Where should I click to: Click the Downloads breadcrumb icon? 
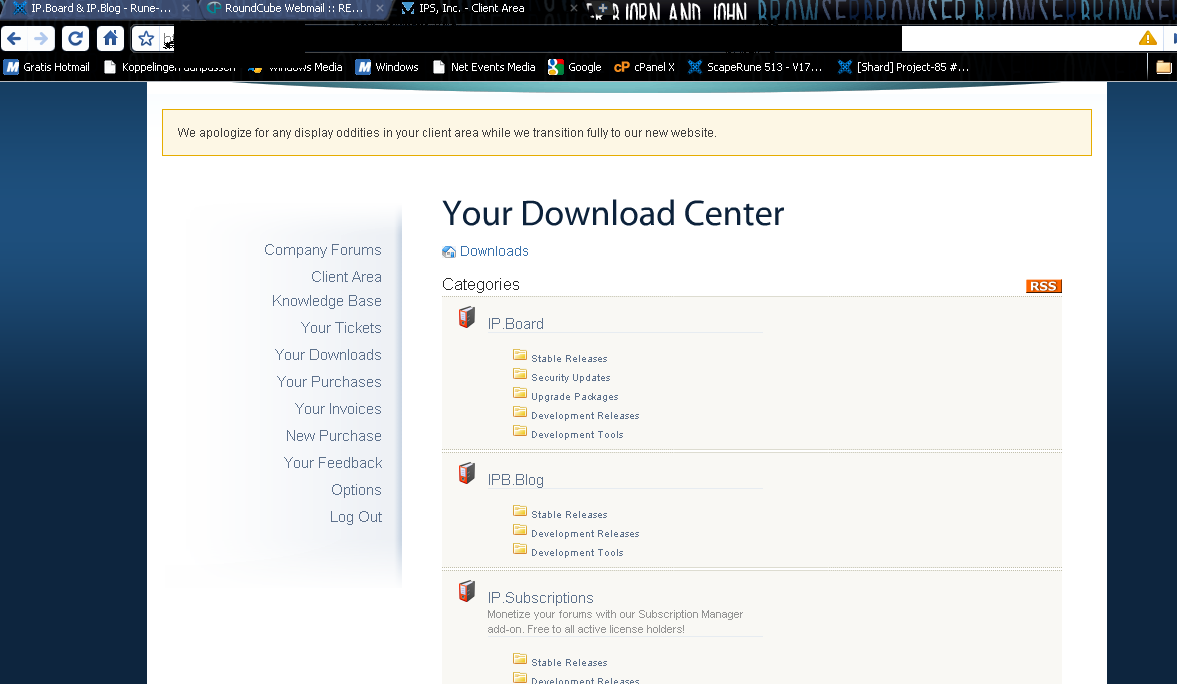[449, 252]
